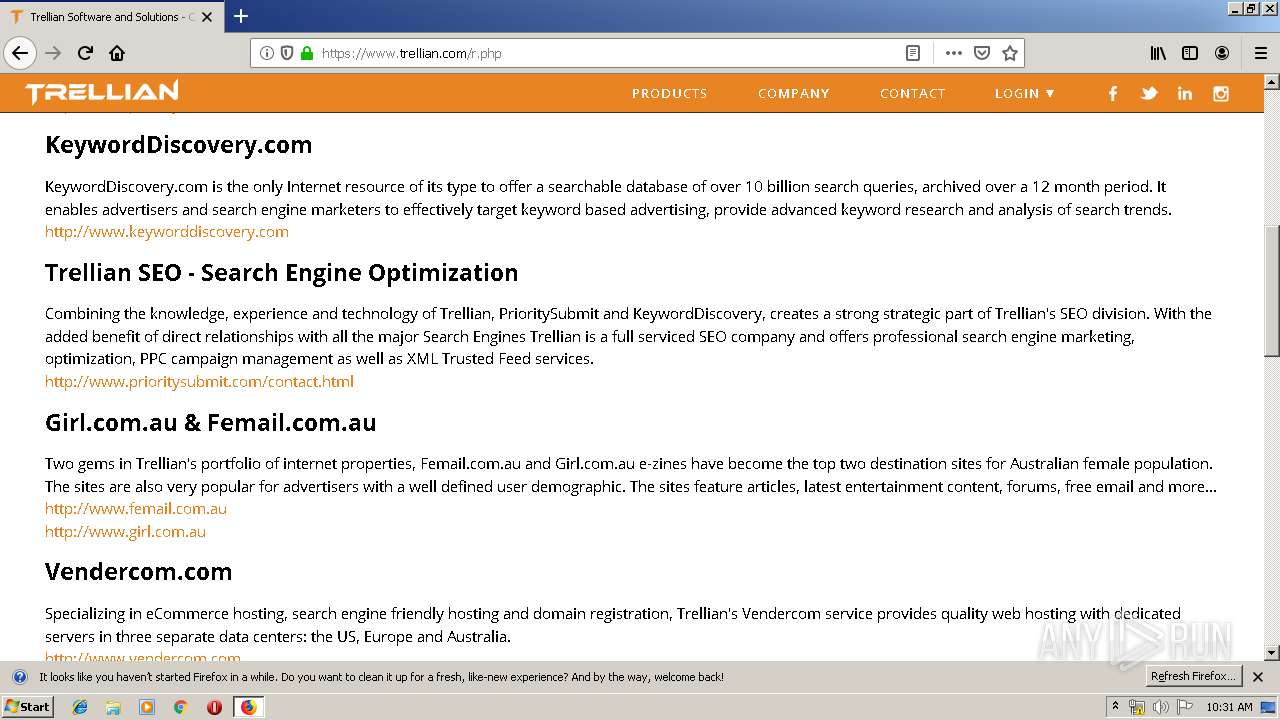
Task: Show site information icon in address bar
Action: [x=267, y=53]
